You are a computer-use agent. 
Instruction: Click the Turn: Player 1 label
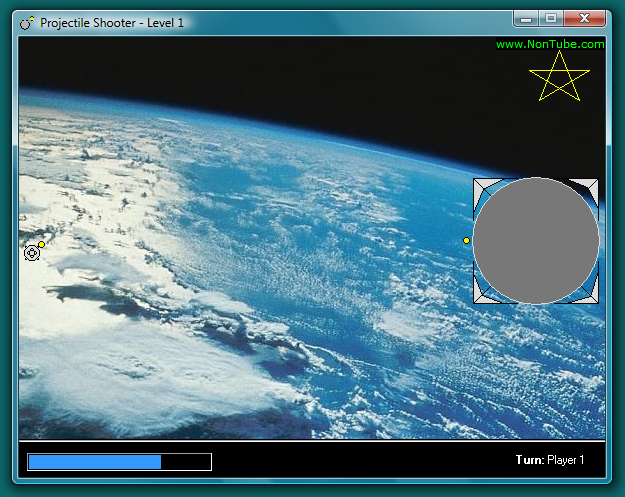pos(549,460)
